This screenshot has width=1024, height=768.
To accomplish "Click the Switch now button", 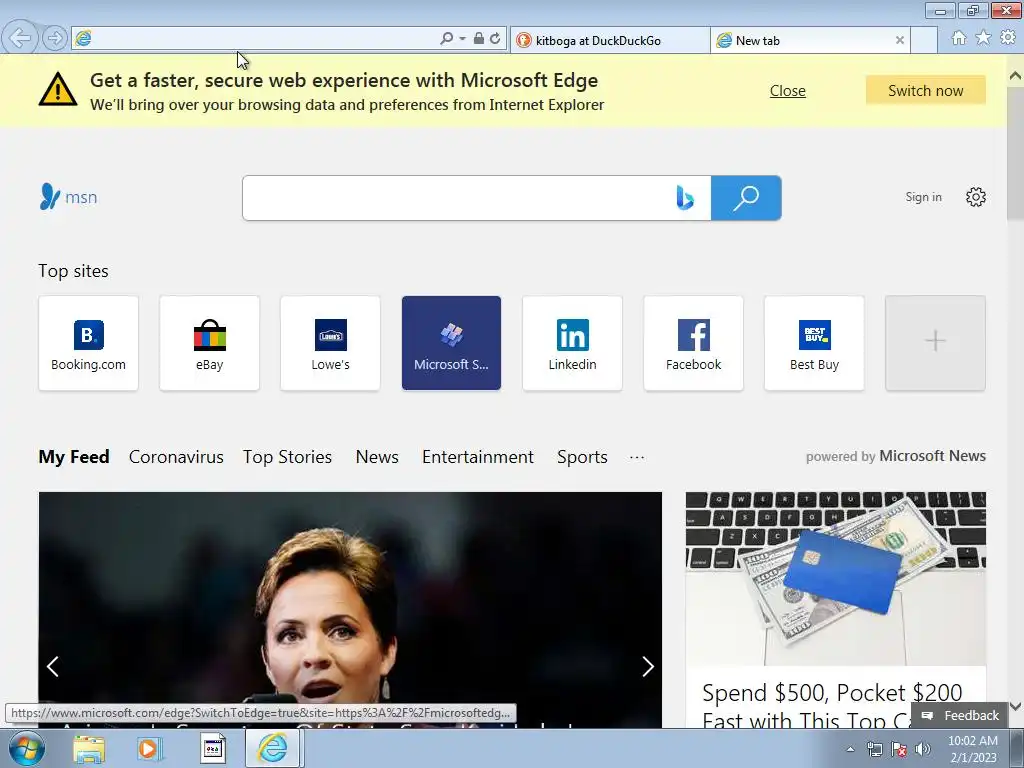I will (x=925, y=91).
